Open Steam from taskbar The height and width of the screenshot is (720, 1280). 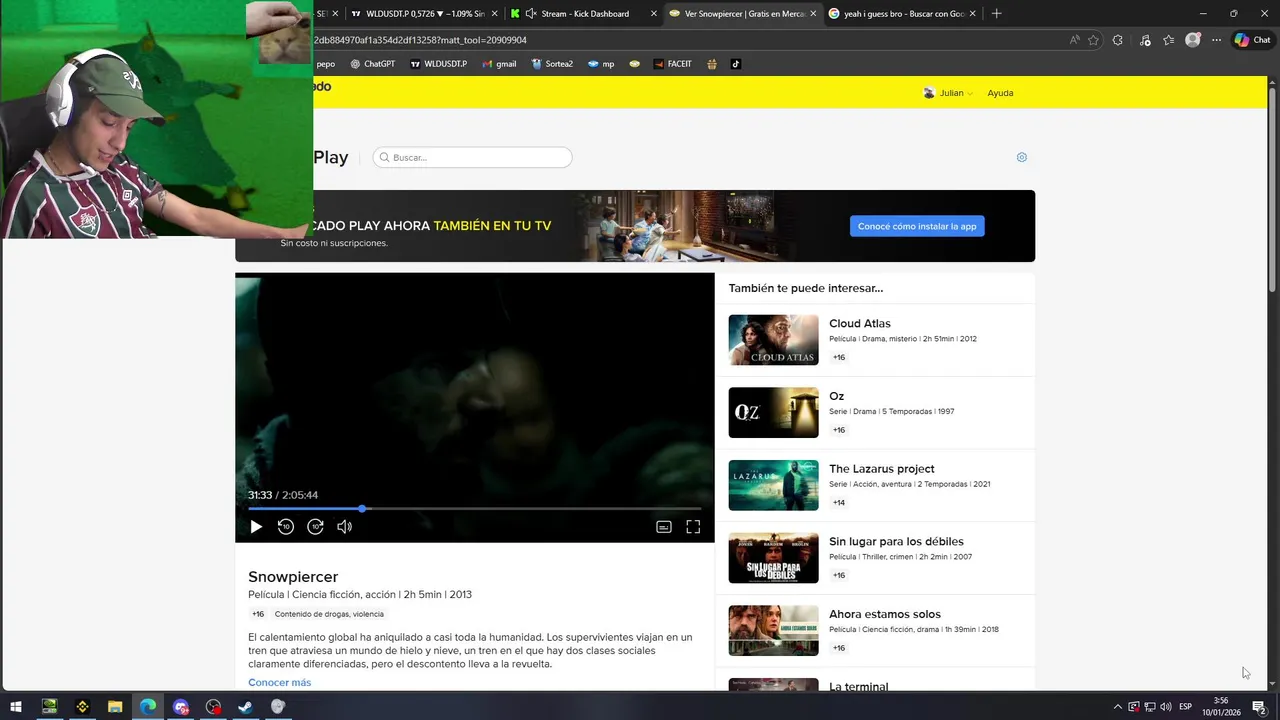pos(245,706)
